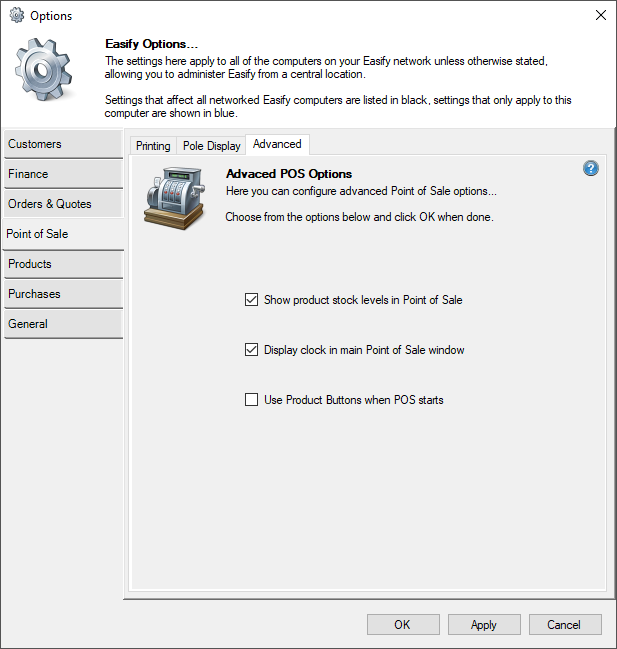This screenshot has width=617, height=649.
Task: Switch to the Printing tab
Action: (x=153, y=146)
